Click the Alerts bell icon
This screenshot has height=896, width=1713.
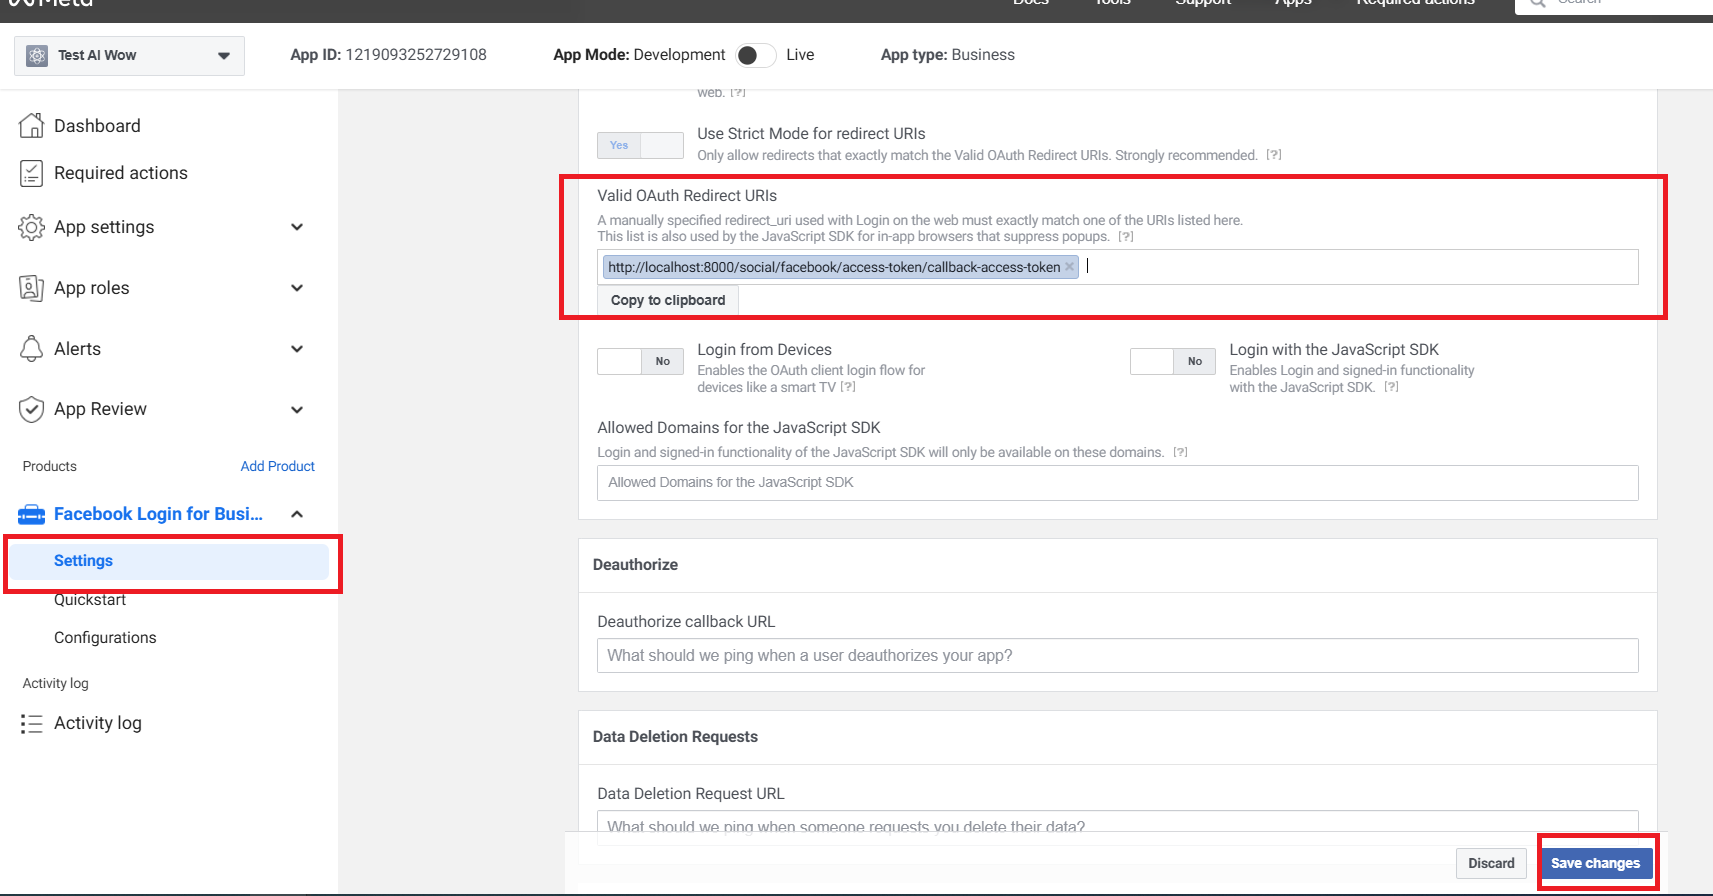[32, 348]
